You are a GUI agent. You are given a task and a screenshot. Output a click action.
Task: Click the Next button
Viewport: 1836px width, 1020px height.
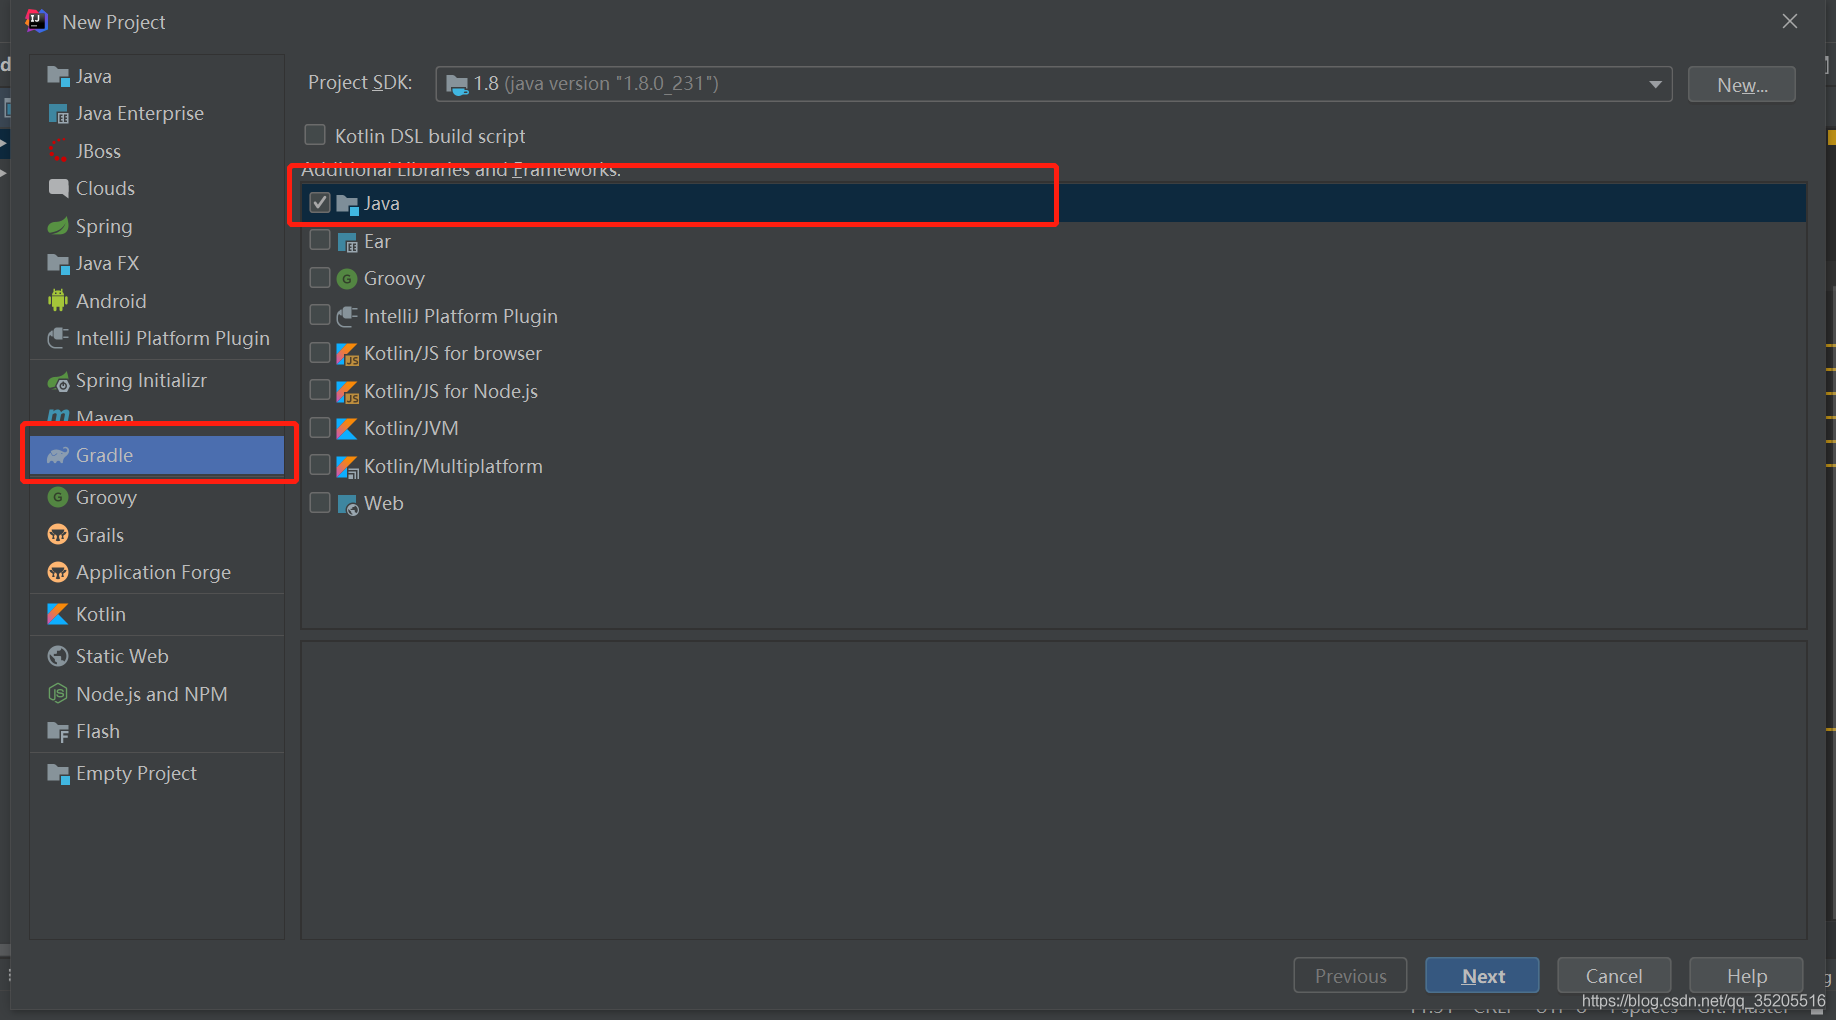(1482, 976)
